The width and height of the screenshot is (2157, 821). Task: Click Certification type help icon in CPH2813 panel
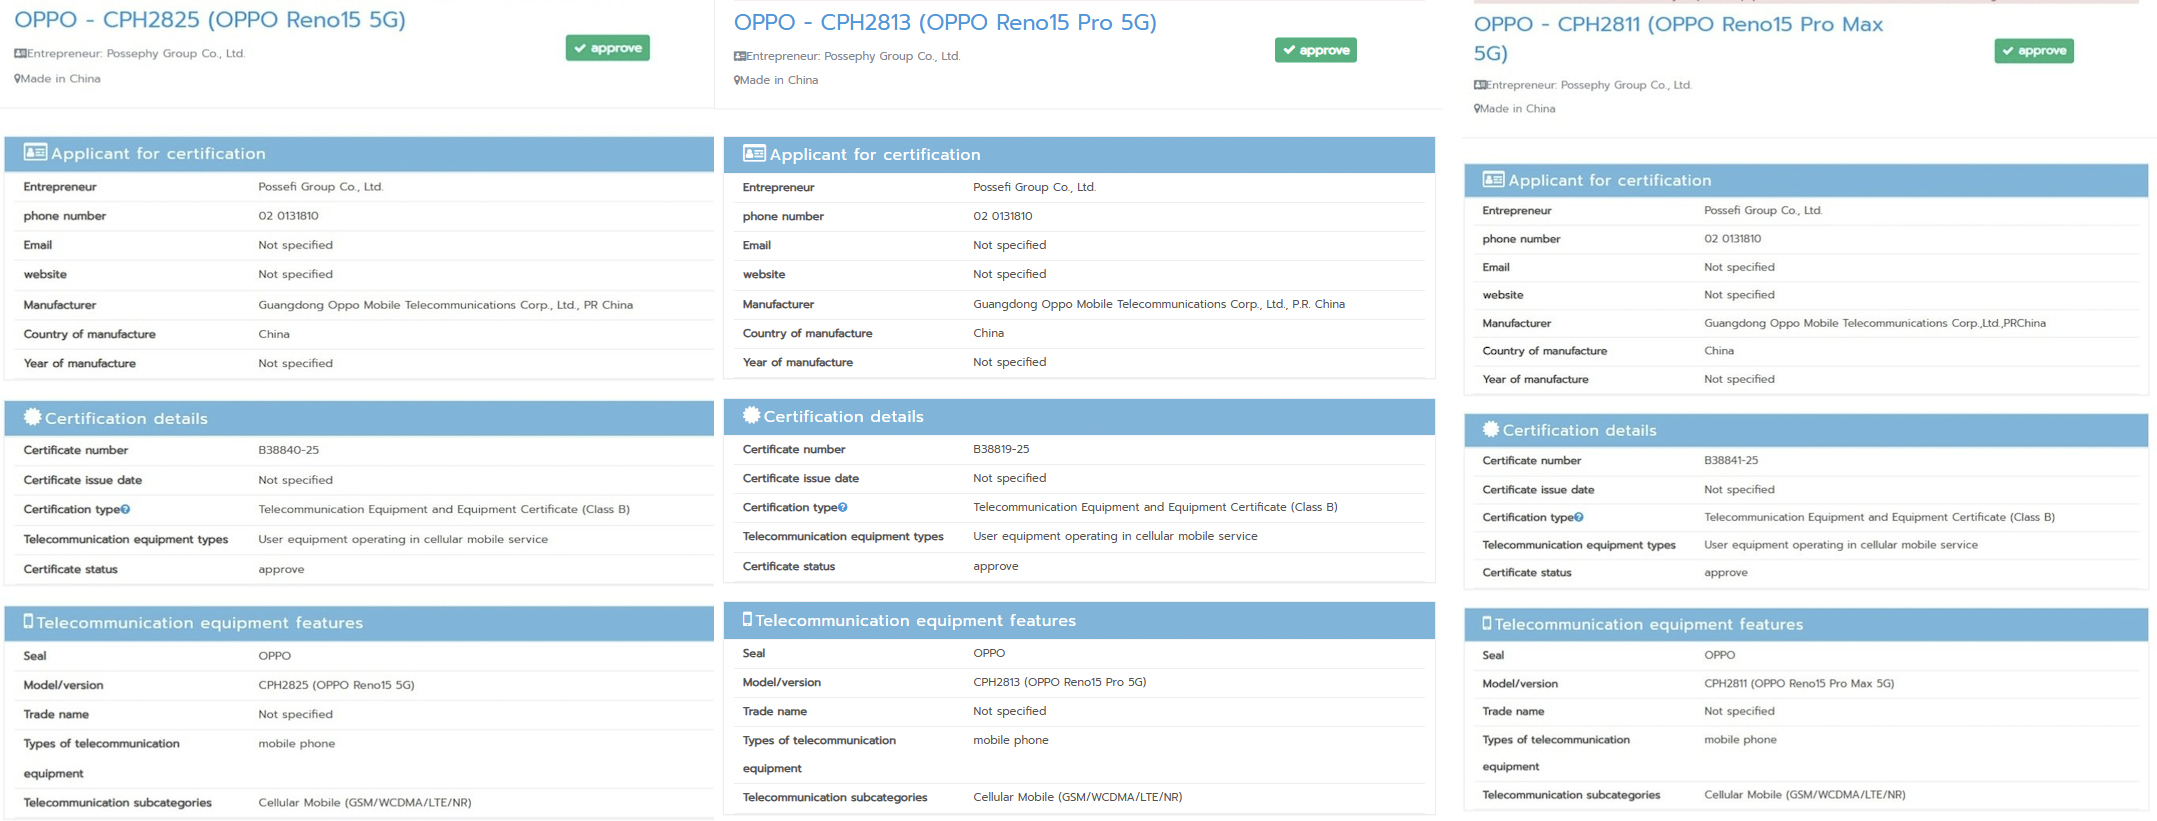(843, 508)
